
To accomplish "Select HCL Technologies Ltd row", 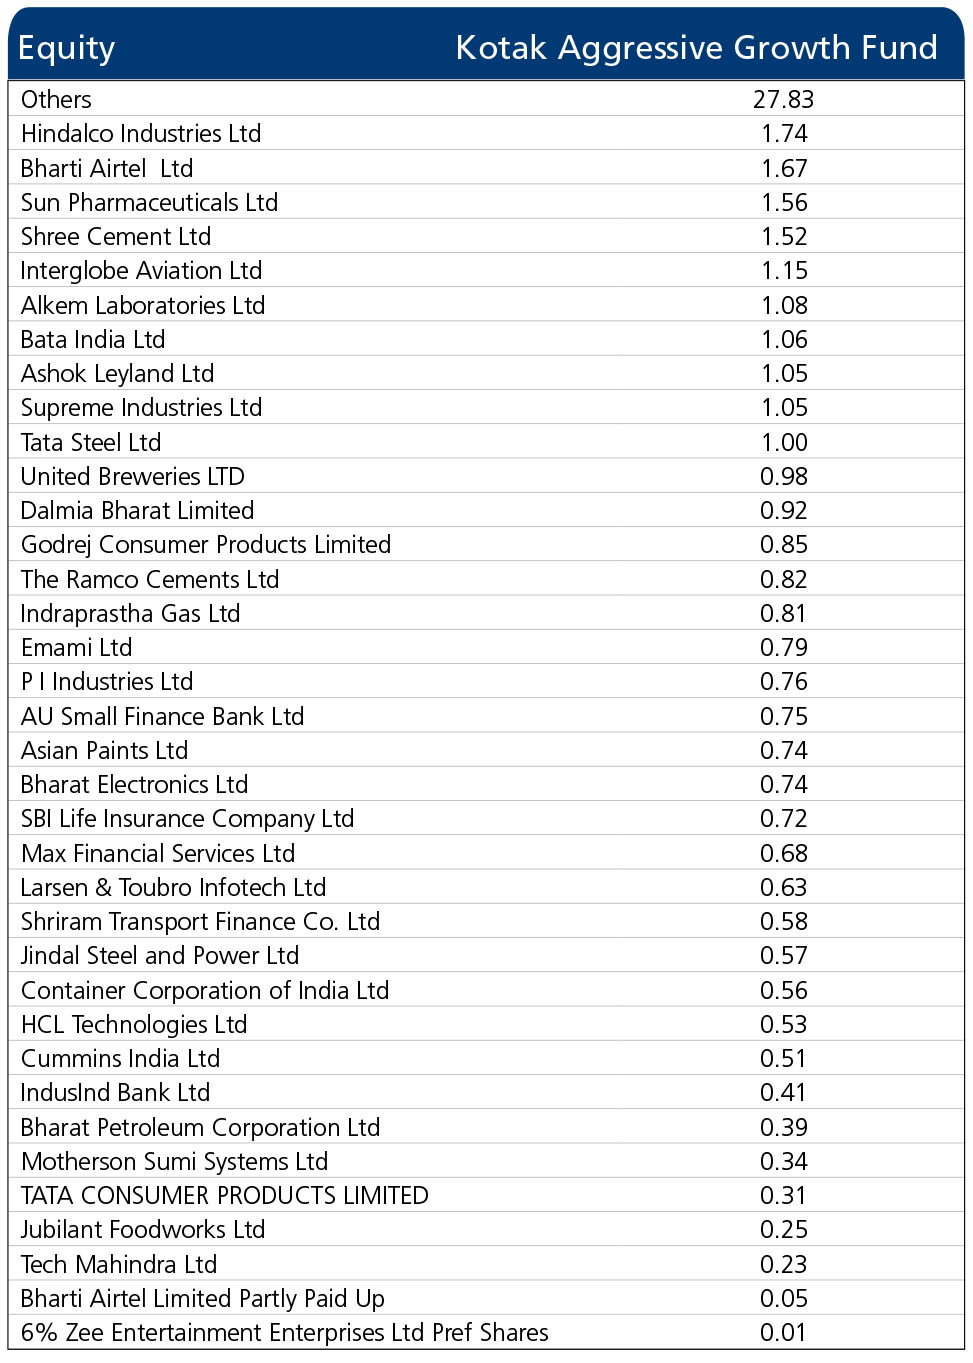I will (x=486, y=1024).
